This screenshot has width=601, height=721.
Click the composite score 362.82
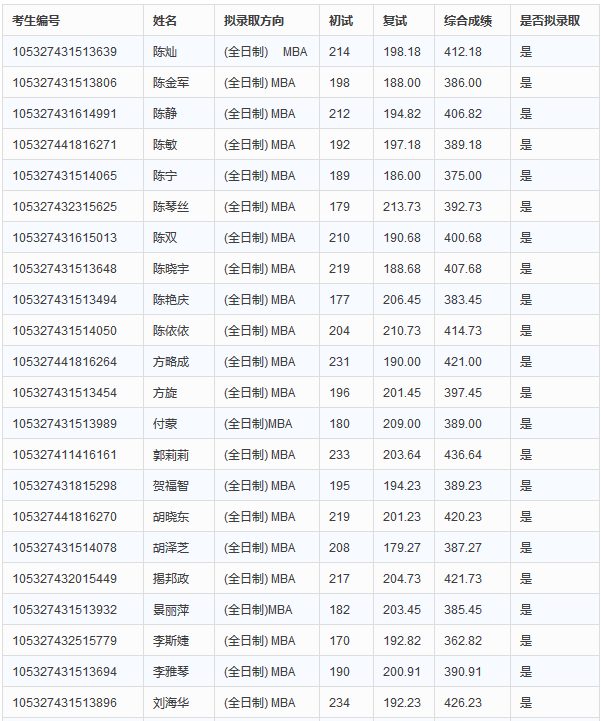tap(463, 641)
